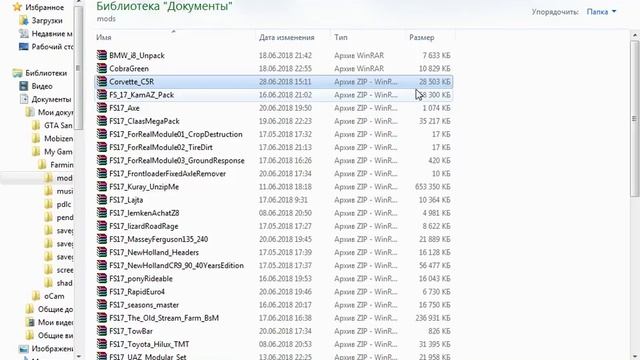
Task: Click the GTA San folder icon
Action: pos(36,125)
